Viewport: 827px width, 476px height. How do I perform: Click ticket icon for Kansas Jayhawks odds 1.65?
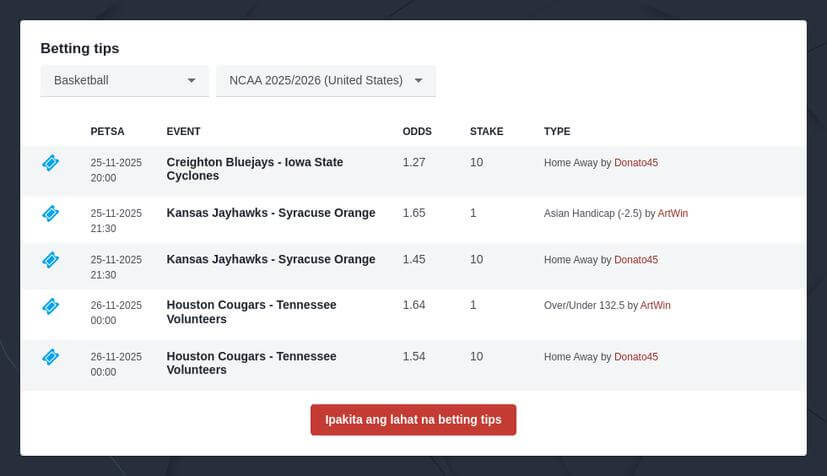click(50, 213)
